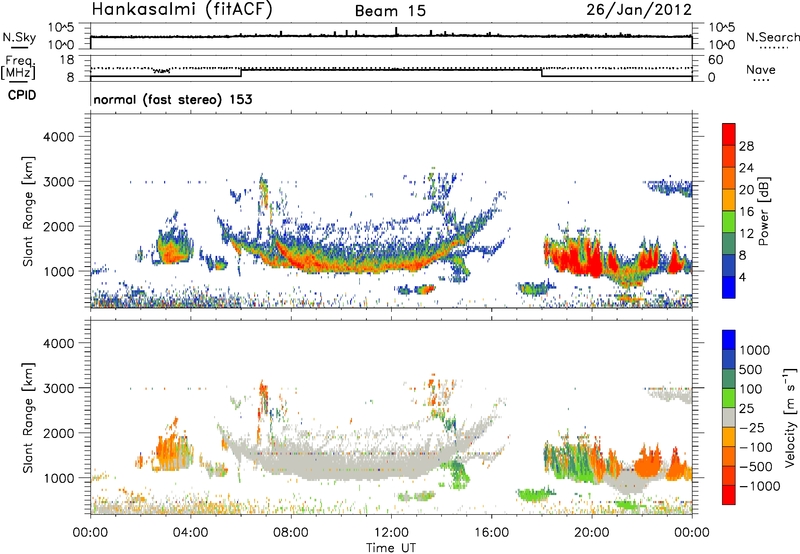Image resolution: width=800 pixels, height=554 pixels.
Task: Click the "4000" tick of the power panel
Action: (59, 137)
